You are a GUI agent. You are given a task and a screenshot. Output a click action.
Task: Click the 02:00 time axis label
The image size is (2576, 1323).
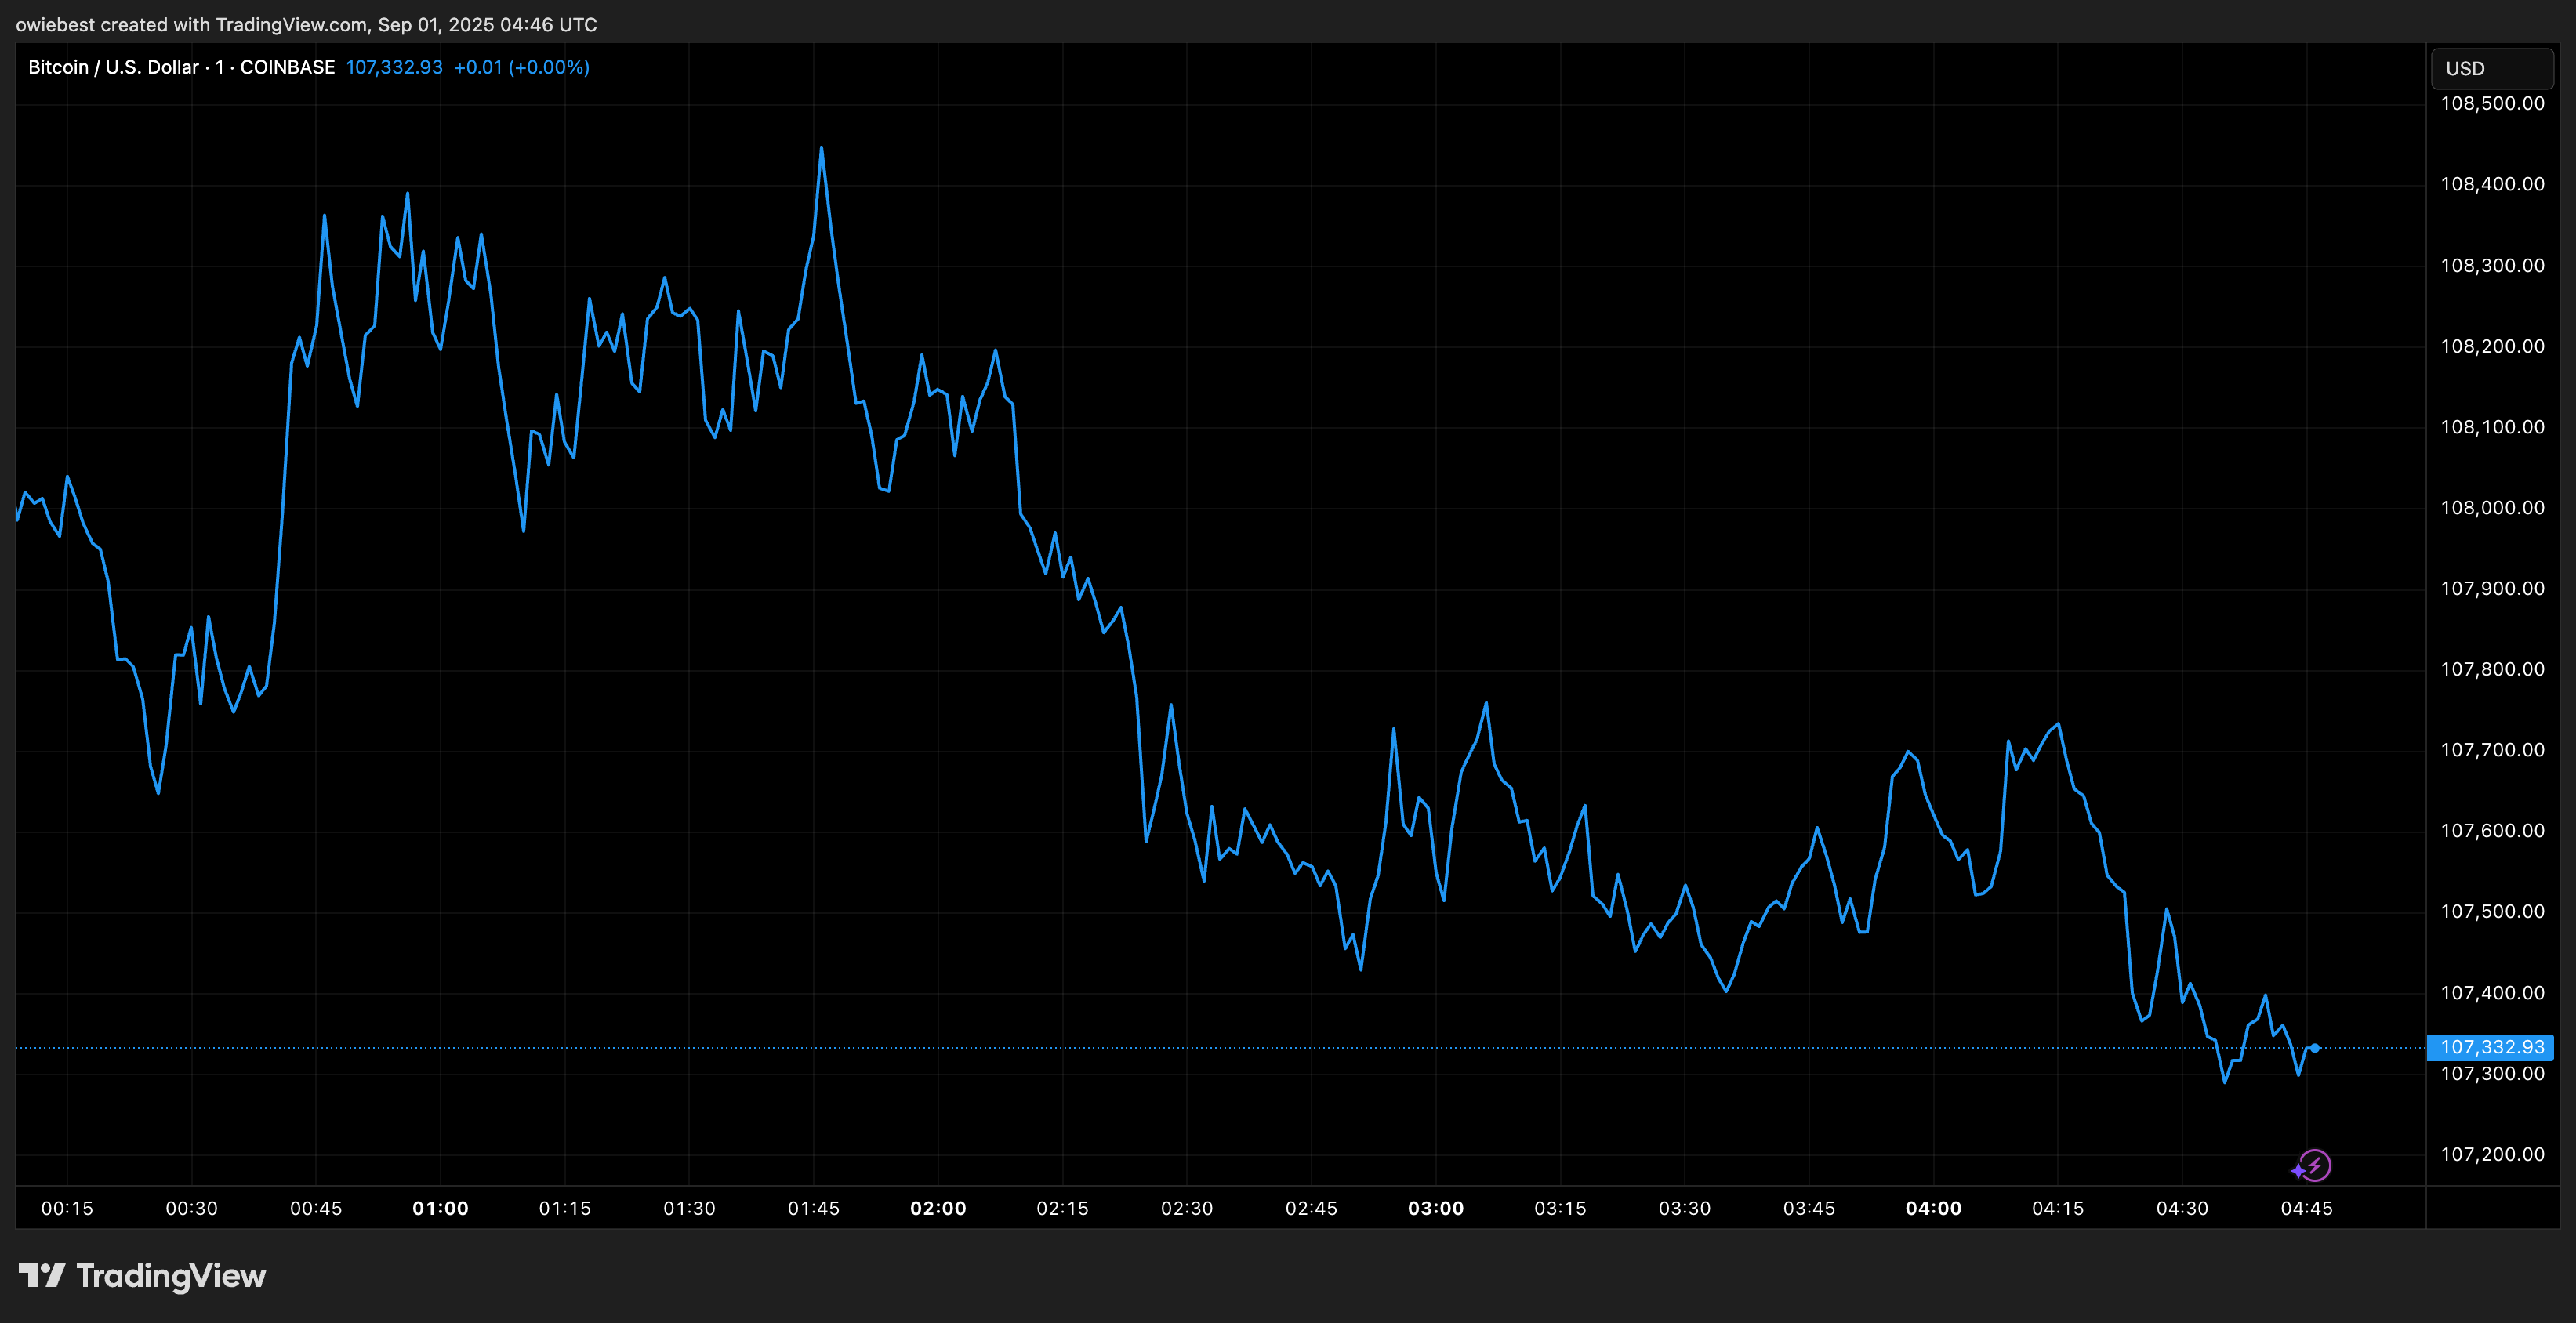click(938, 1208)
